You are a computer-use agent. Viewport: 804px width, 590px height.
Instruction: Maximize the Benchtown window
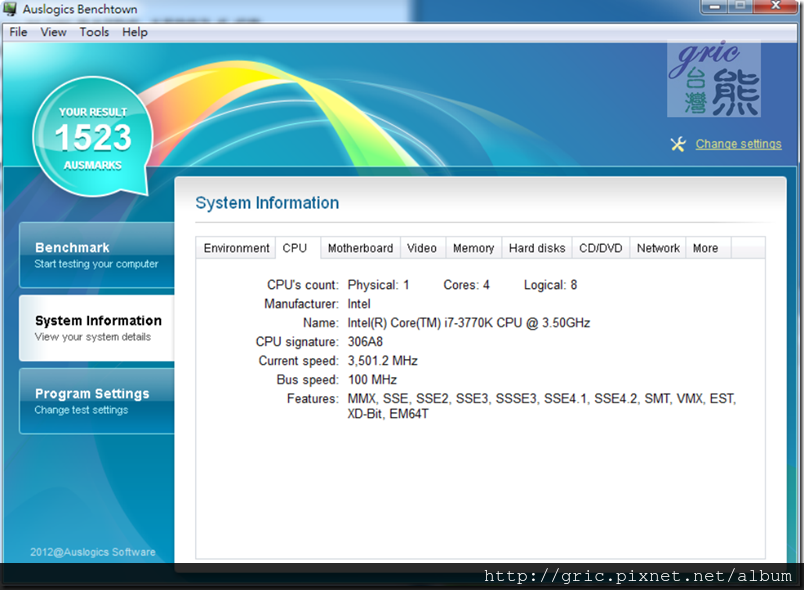click(740, 7)
